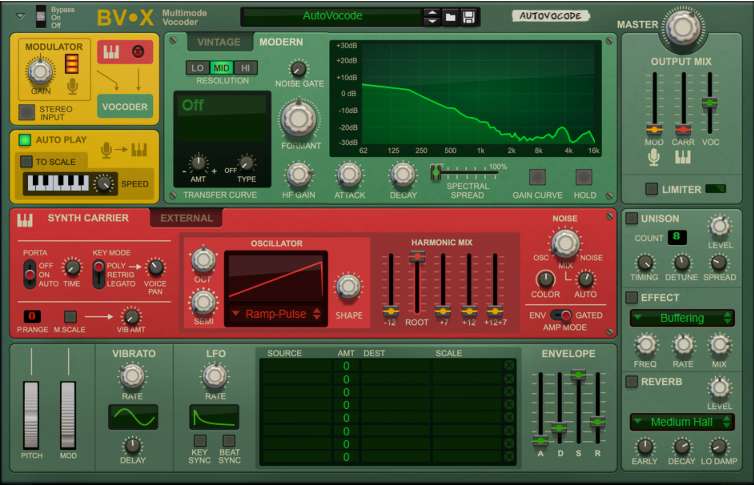Select LO resolution
This screenshot has width=754, height=486.
coord(198,68)
